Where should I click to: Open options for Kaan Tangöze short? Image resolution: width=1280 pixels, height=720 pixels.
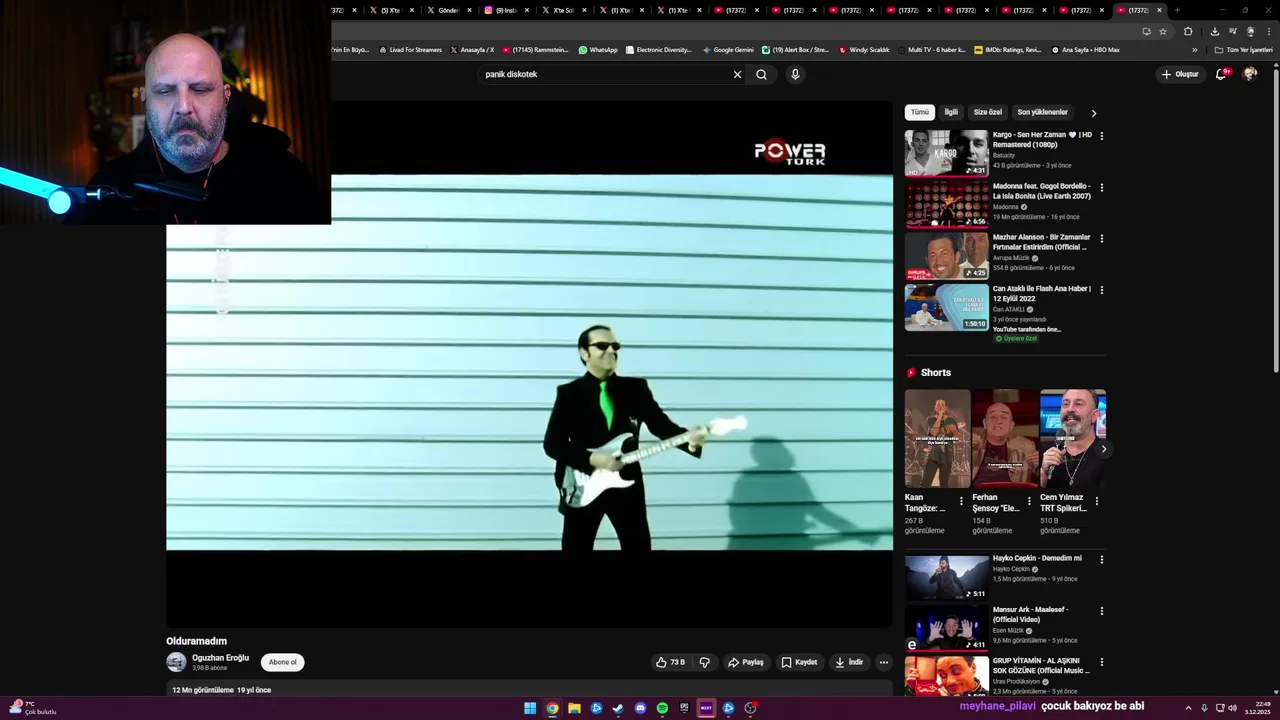[x=961, y=501]
